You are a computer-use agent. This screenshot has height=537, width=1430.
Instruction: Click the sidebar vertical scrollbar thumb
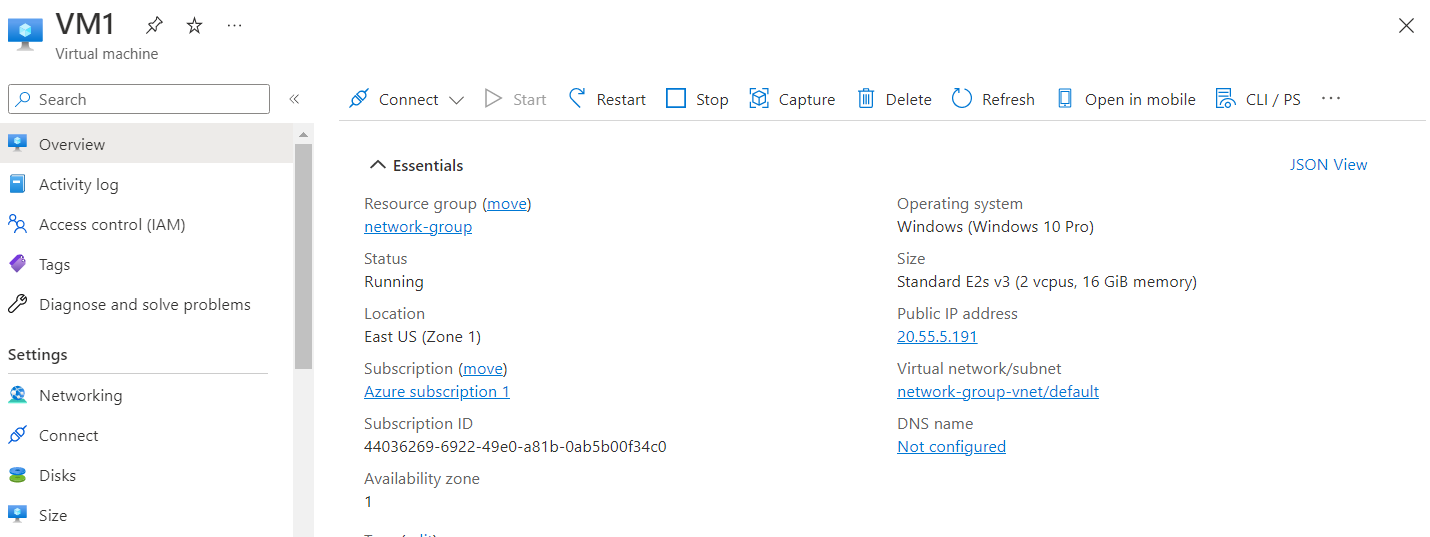(x=303, y=256)
